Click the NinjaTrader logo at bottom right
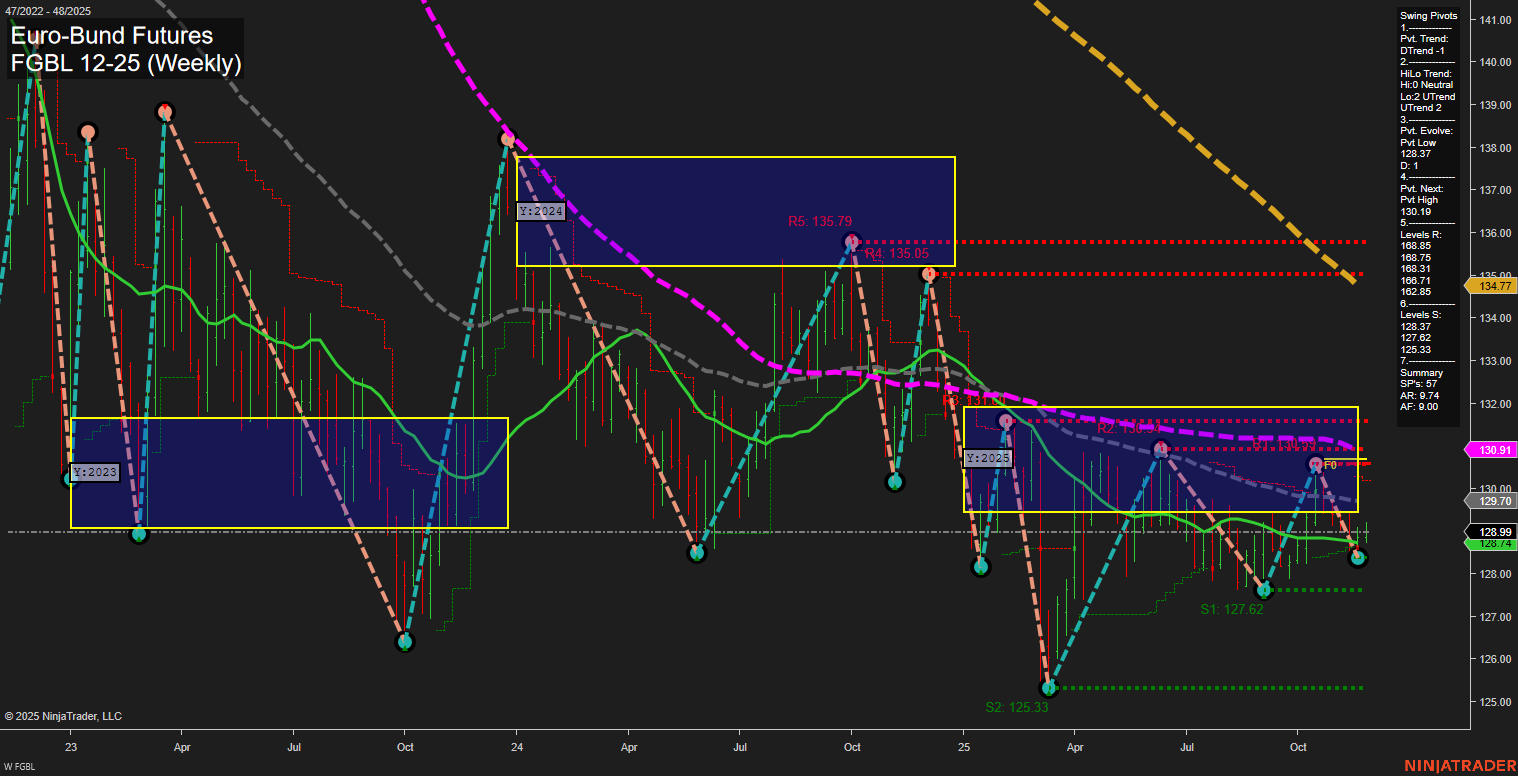The height and width of the screenshot is (776, 1518). pyautogui.click(x=1460, y=766)
